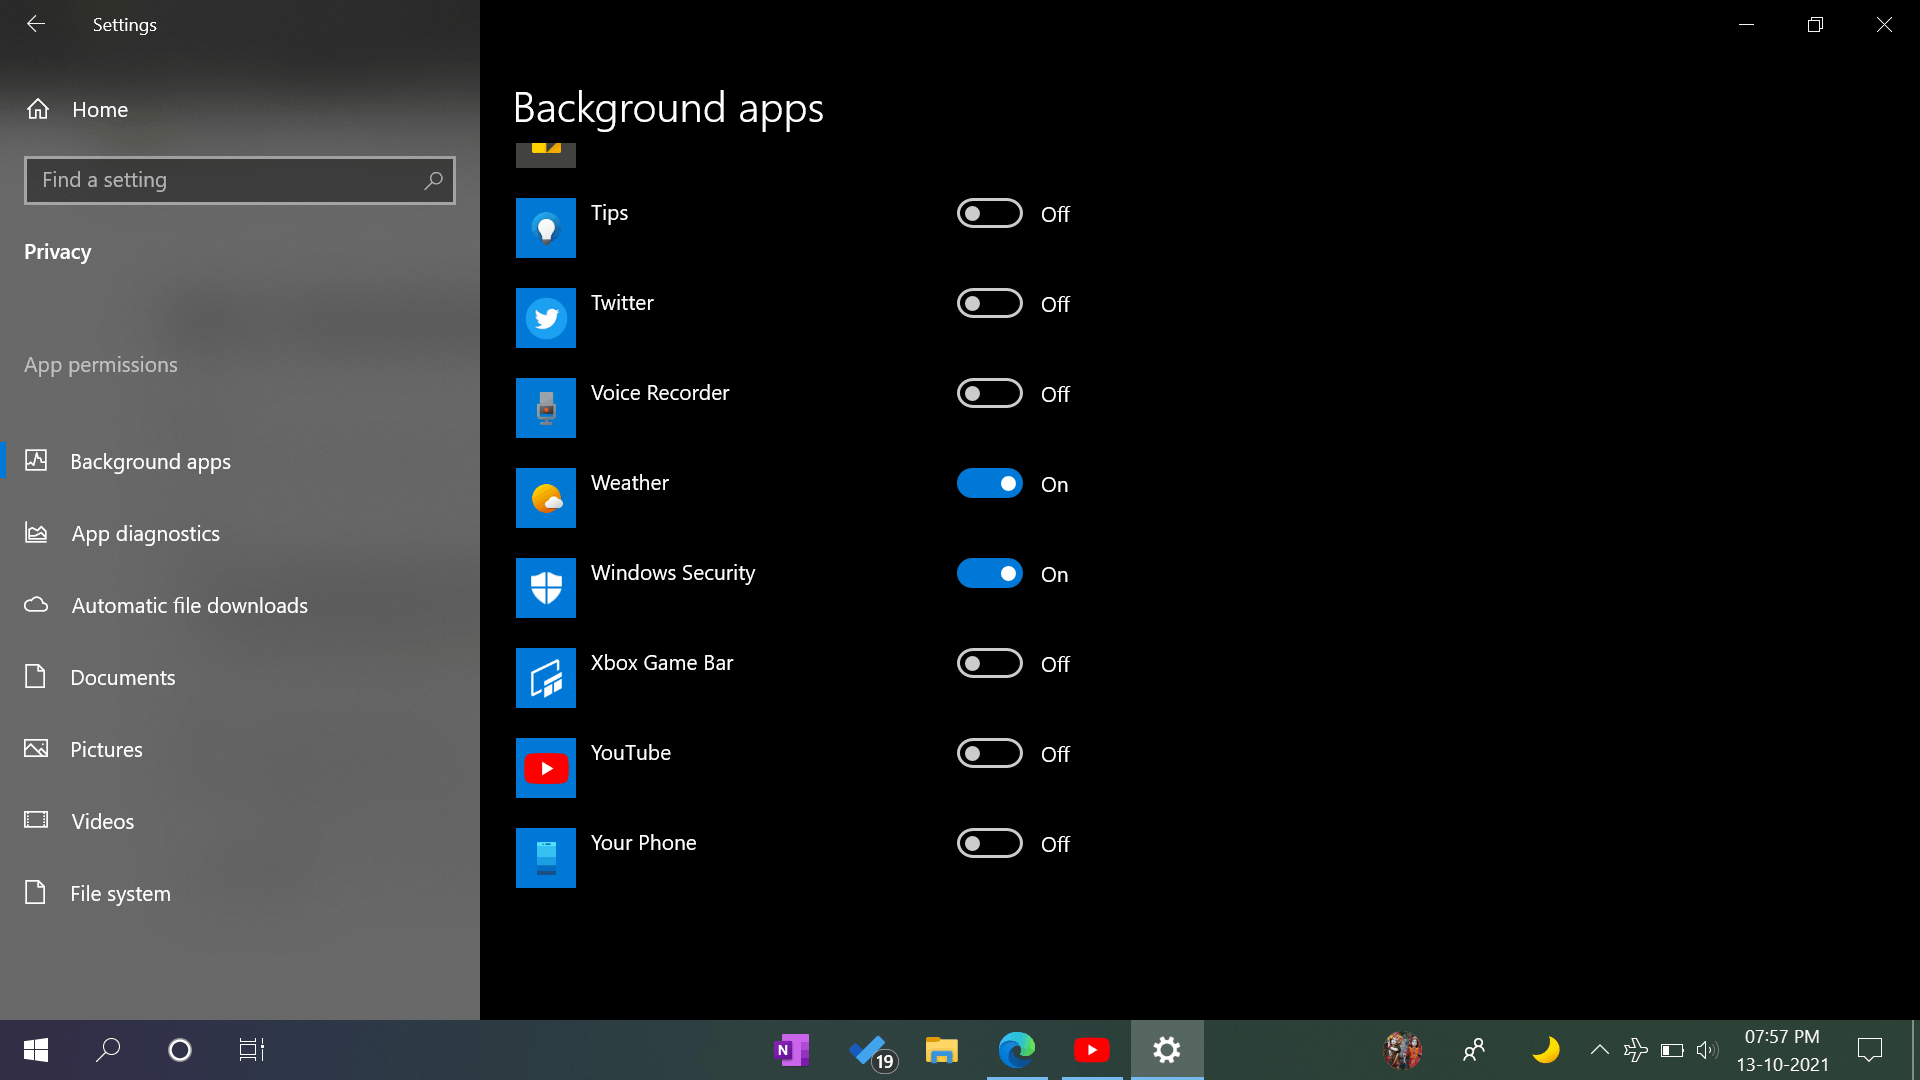Disable the Windows Security background toggle
Image resolution: width=1920 pixels, height=1080 pixels.
point(989,574)
